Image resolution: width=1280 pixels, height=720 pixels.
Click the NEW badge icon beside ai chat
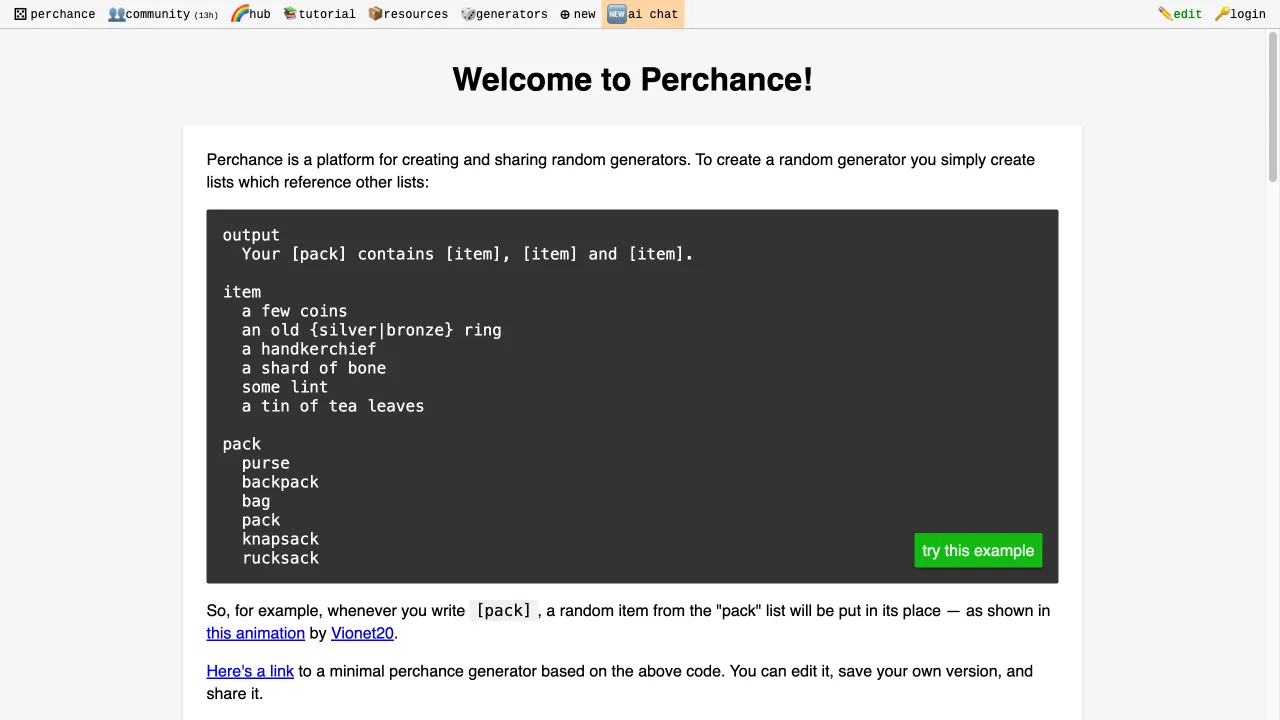(617, 14)
